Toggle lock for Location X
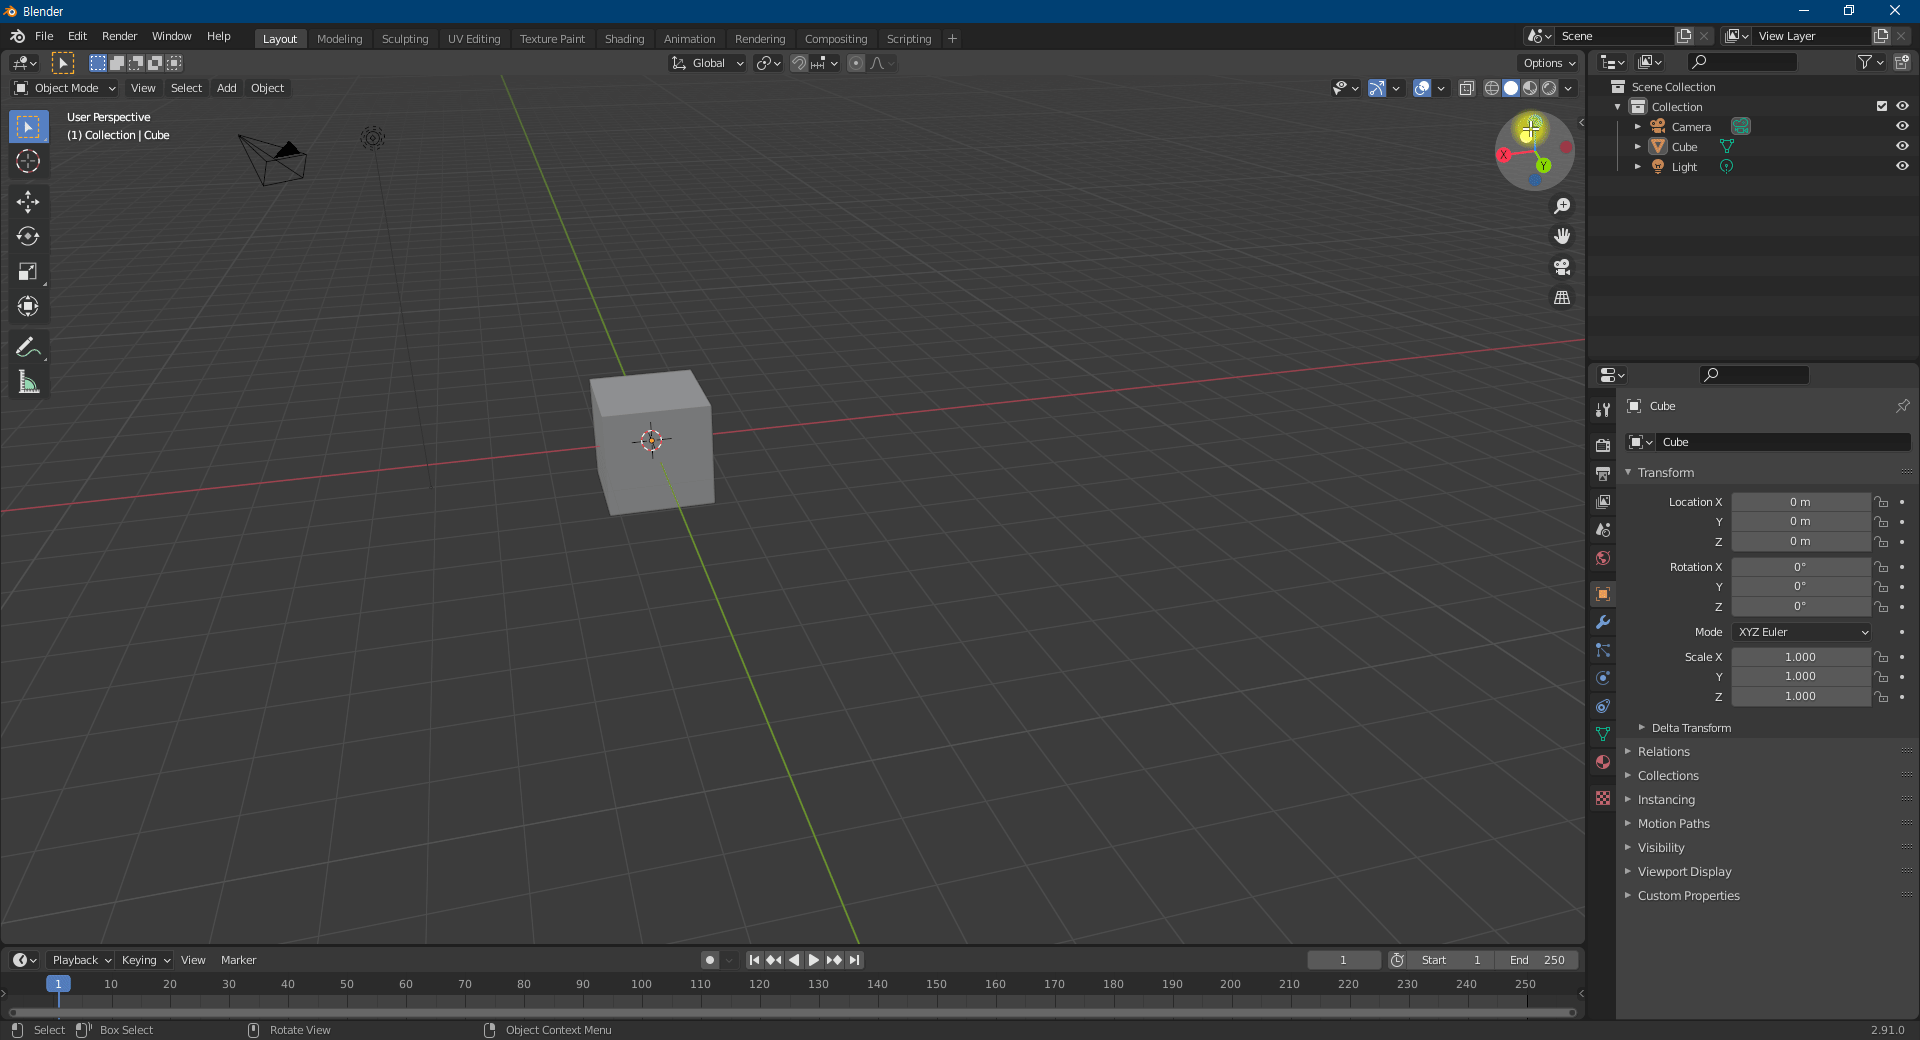 click(1881, 502)
